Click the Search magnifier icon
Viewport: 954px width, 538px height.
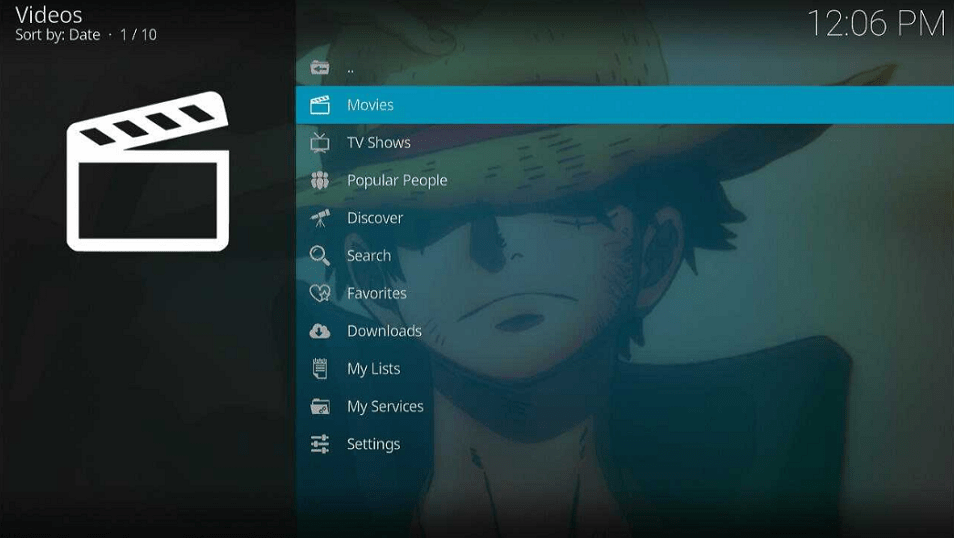pos(319,256)
